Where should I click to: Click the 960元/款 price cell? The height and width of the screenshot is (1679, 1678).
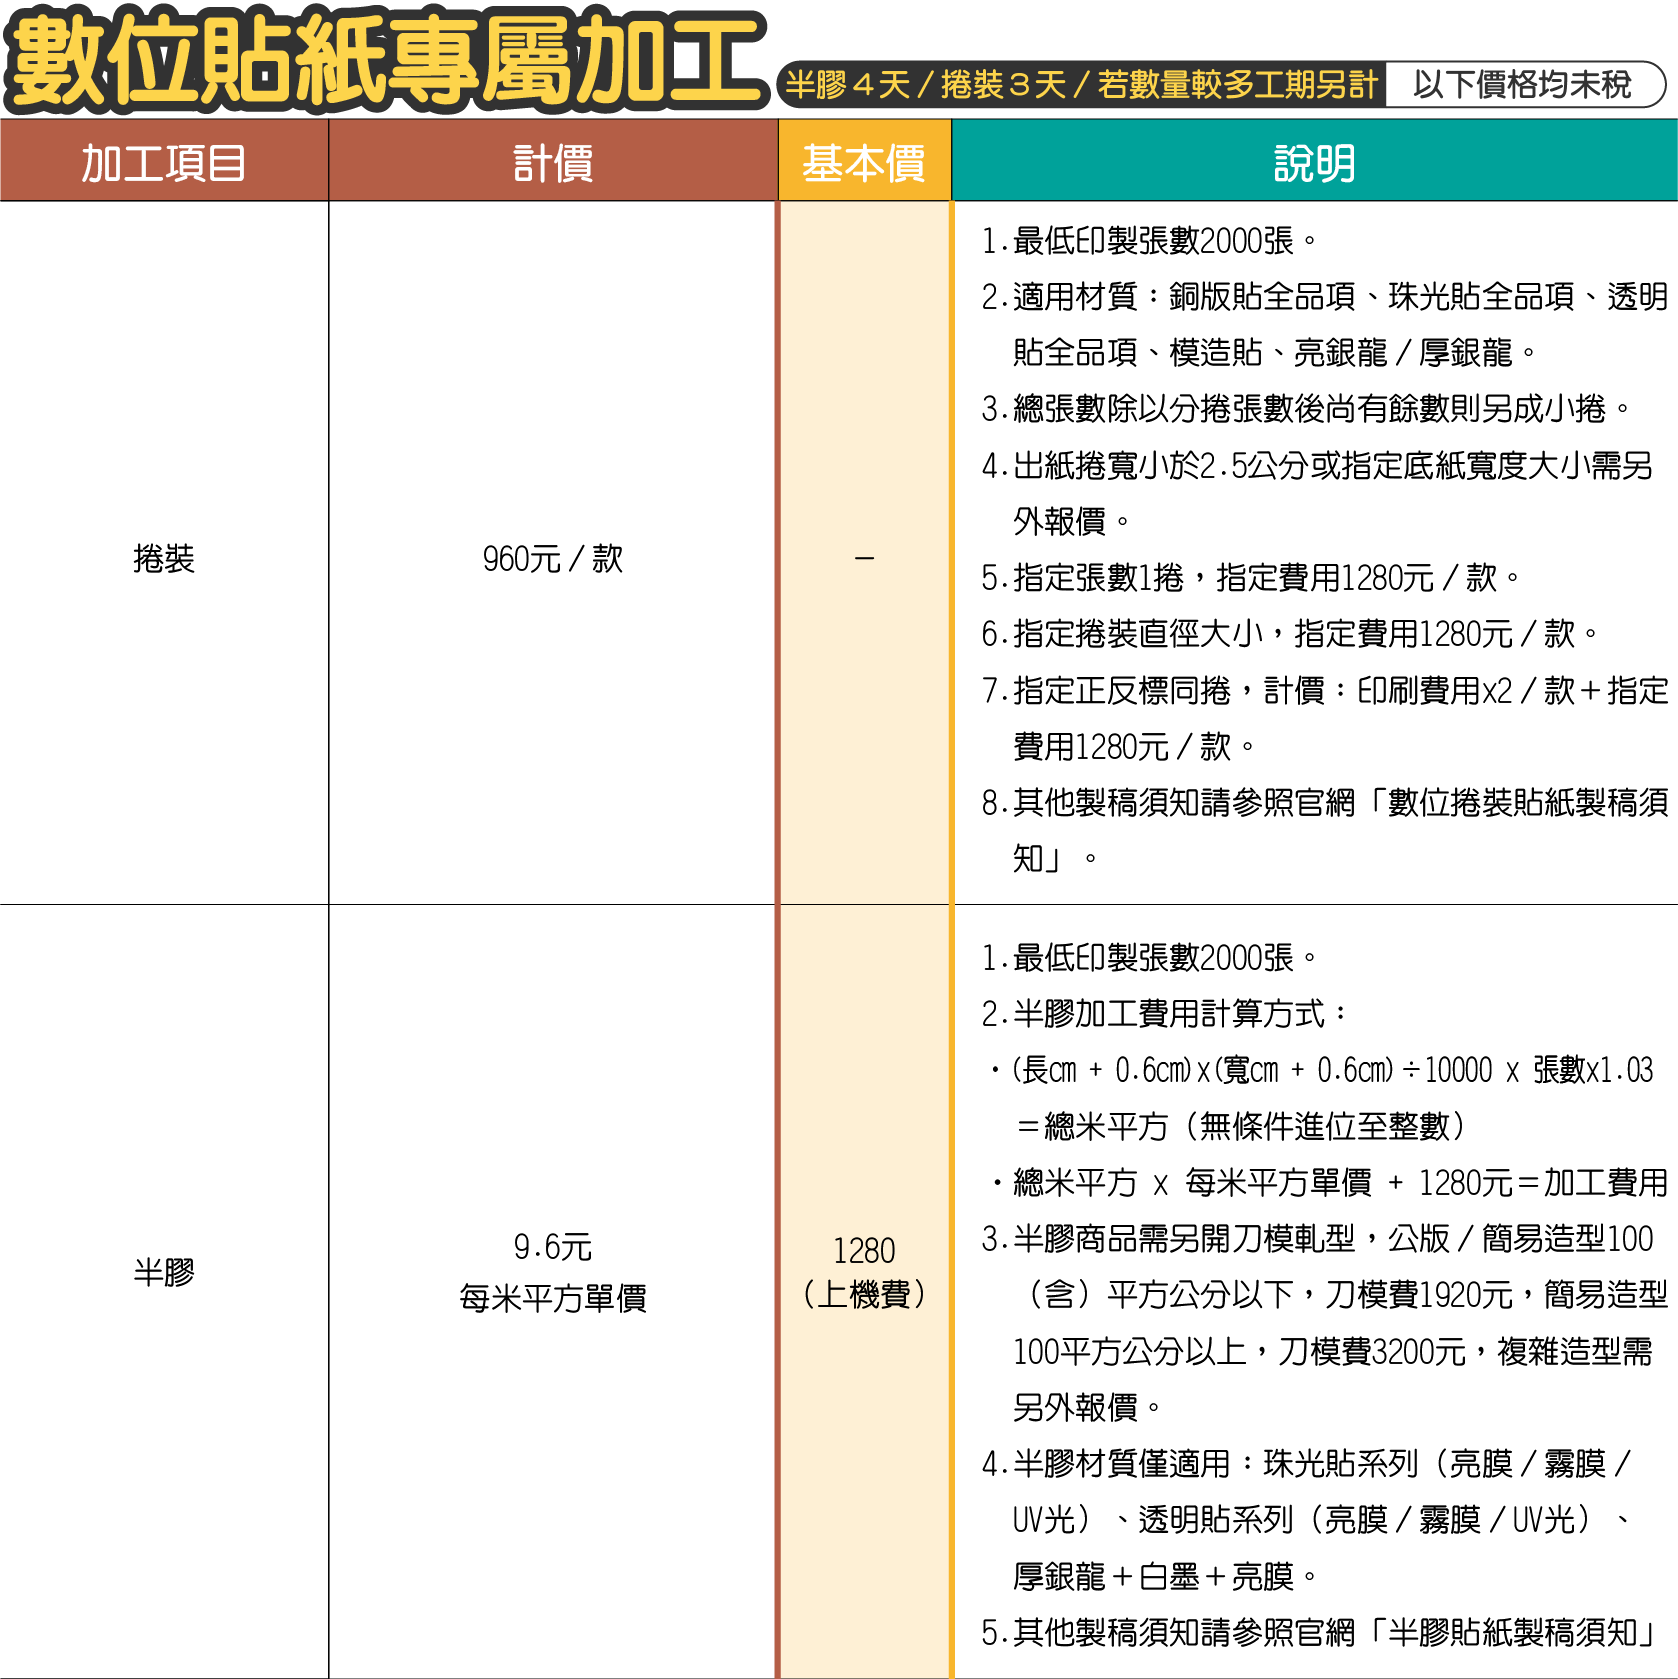(x=553, y=558)
